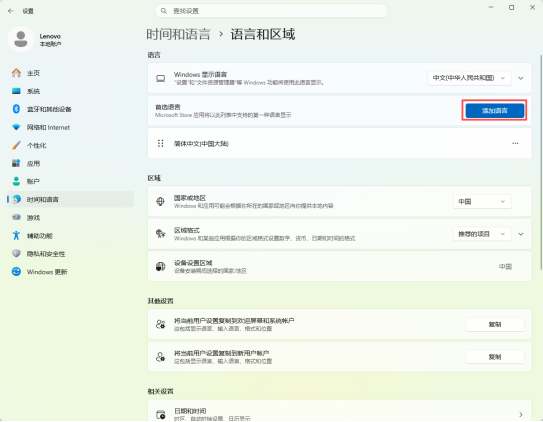Click the 简体中文 language drag handle icon
Viewport: 543px width, 422px height.
[x=160, y=143]
